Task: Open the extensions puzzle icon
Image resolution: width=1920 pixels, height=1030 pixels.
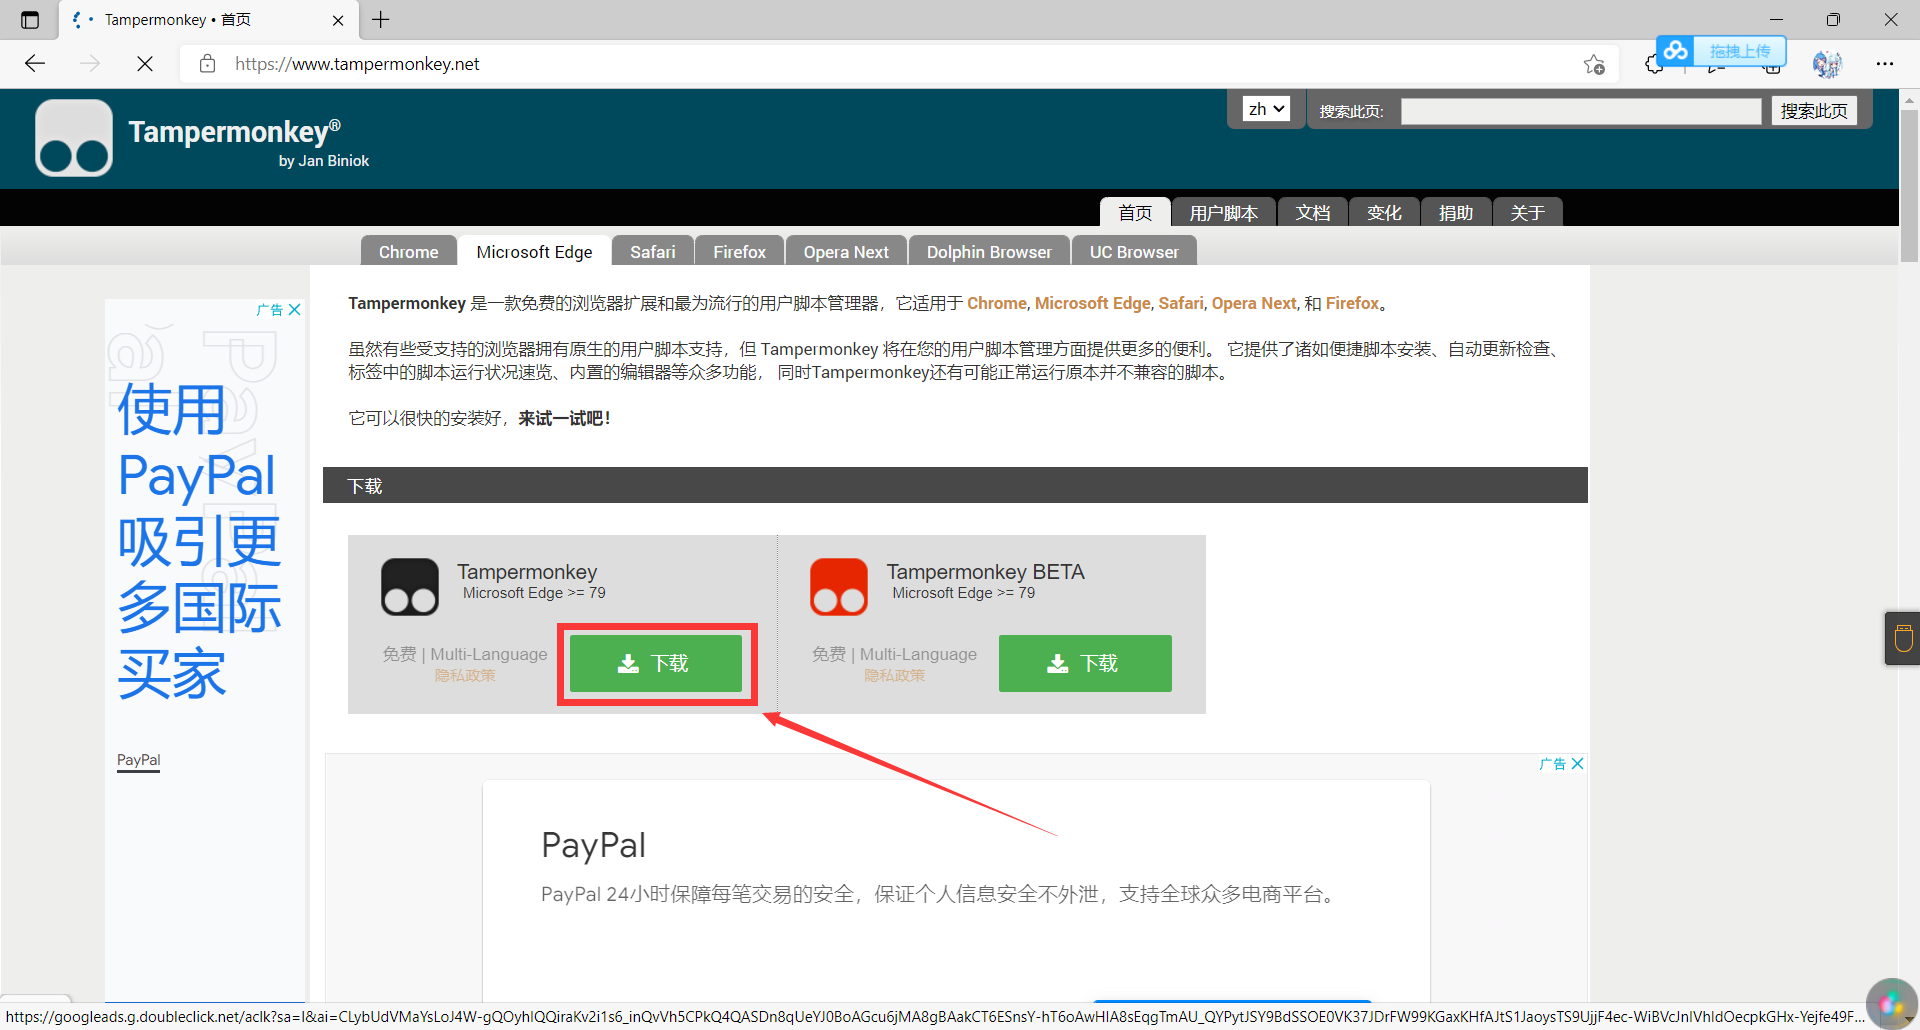Action: 1653,66
